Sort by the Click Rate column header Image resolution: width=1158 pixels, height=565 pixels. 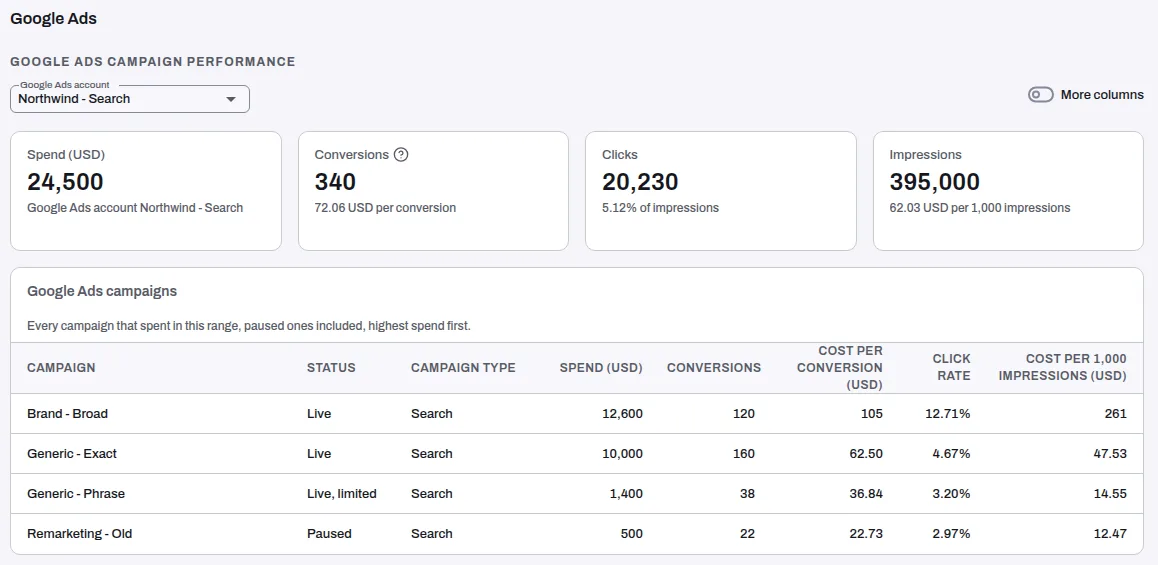(x=950, y=367)
